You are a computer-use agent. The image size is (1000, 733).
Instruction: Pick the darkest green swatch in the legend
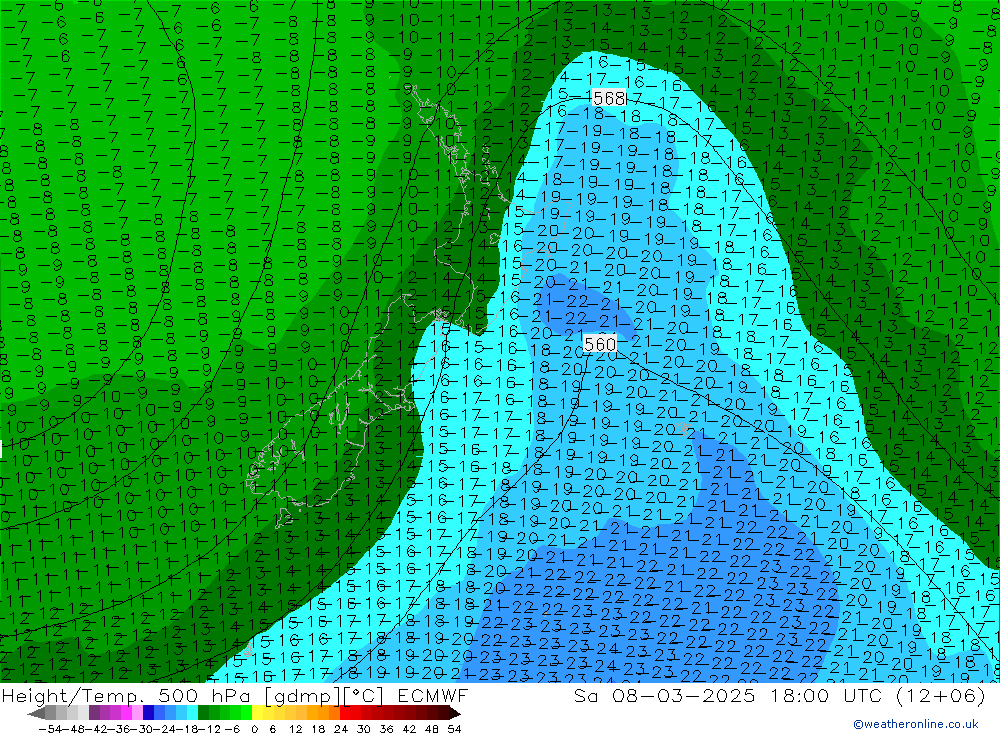pyautogui.click(x=203, y=713)
